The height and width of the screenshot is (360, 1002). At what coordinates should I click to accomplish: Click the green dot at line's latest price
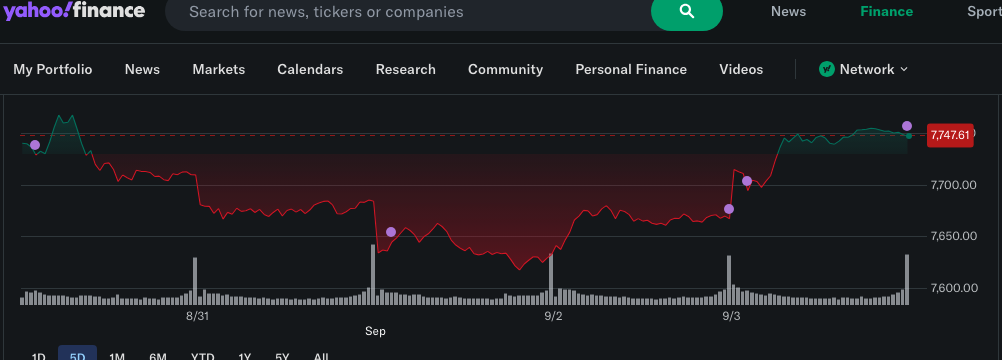[x=909, y=136]
